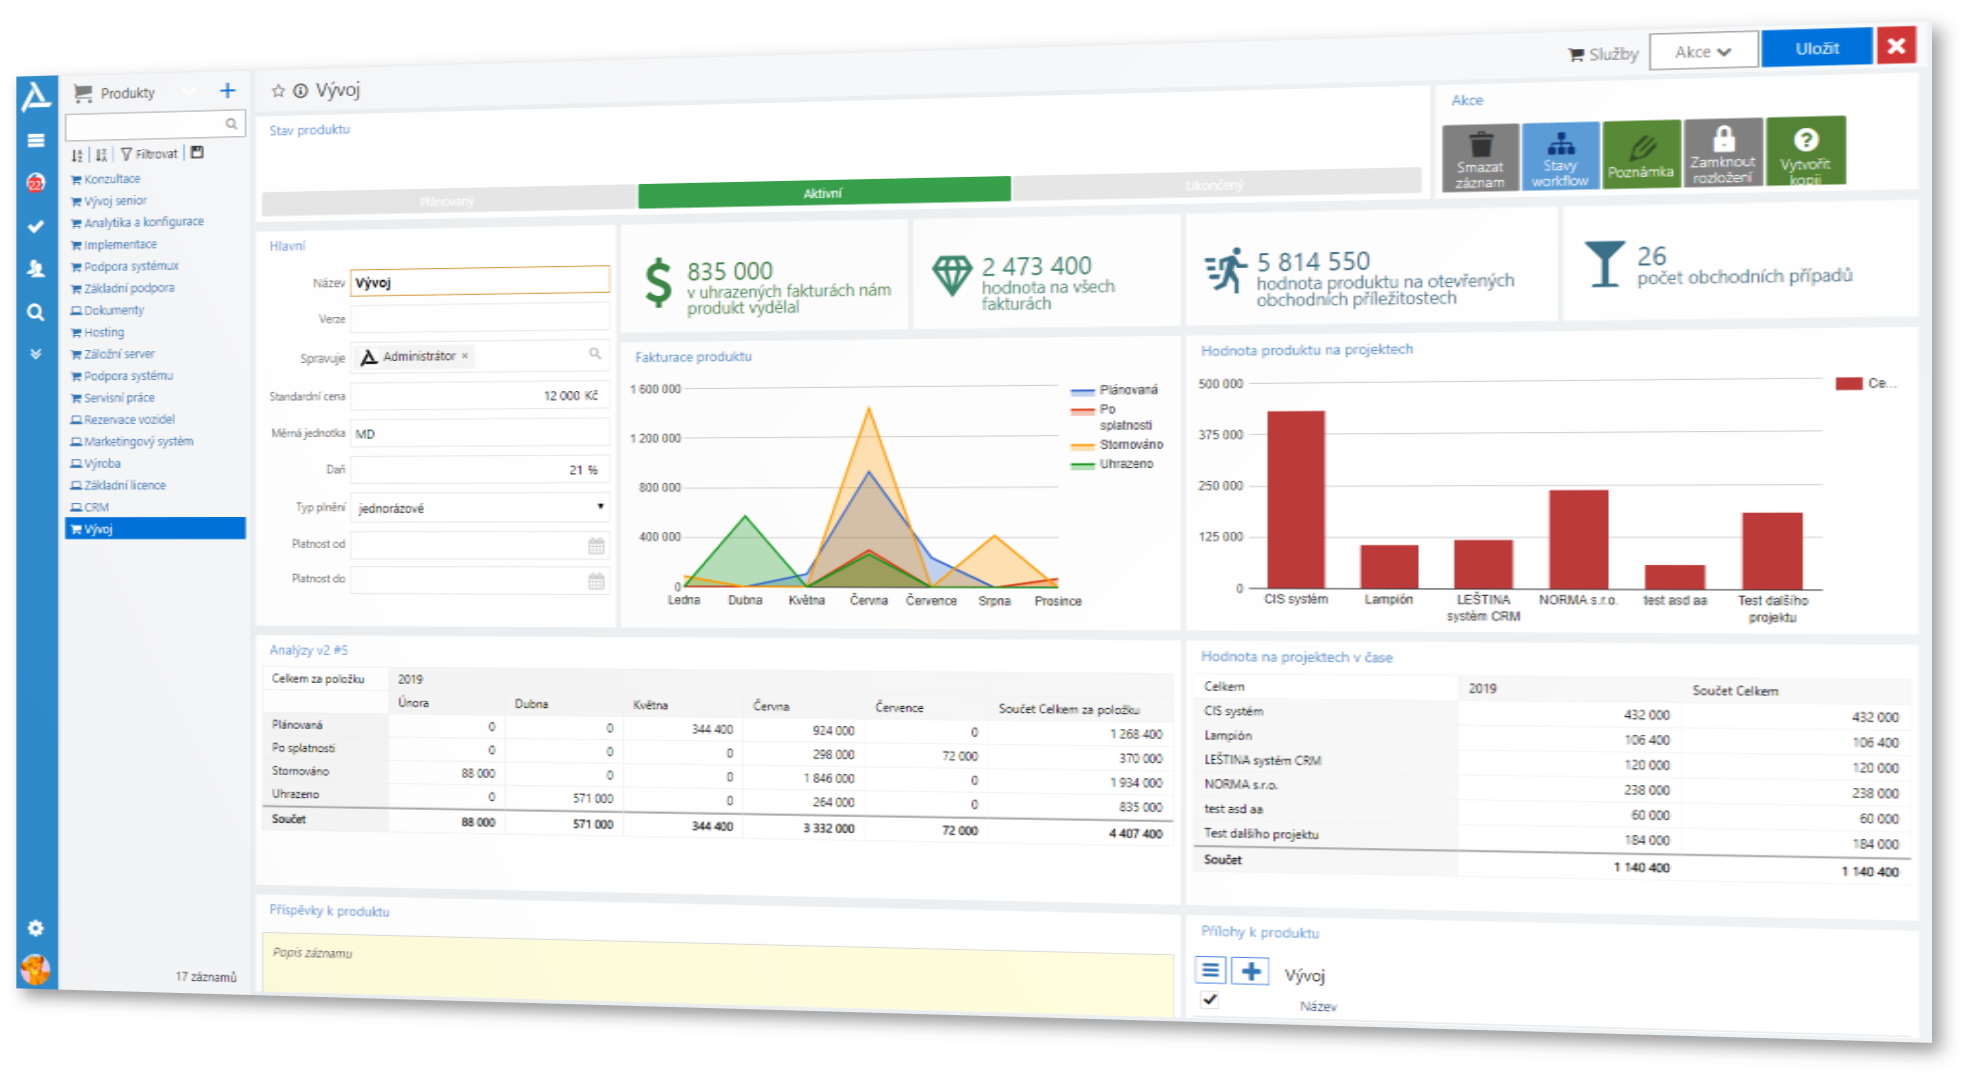Toggle the favorite star next to Vývoj title
1970x1081 pixels.
coord(278,91)
